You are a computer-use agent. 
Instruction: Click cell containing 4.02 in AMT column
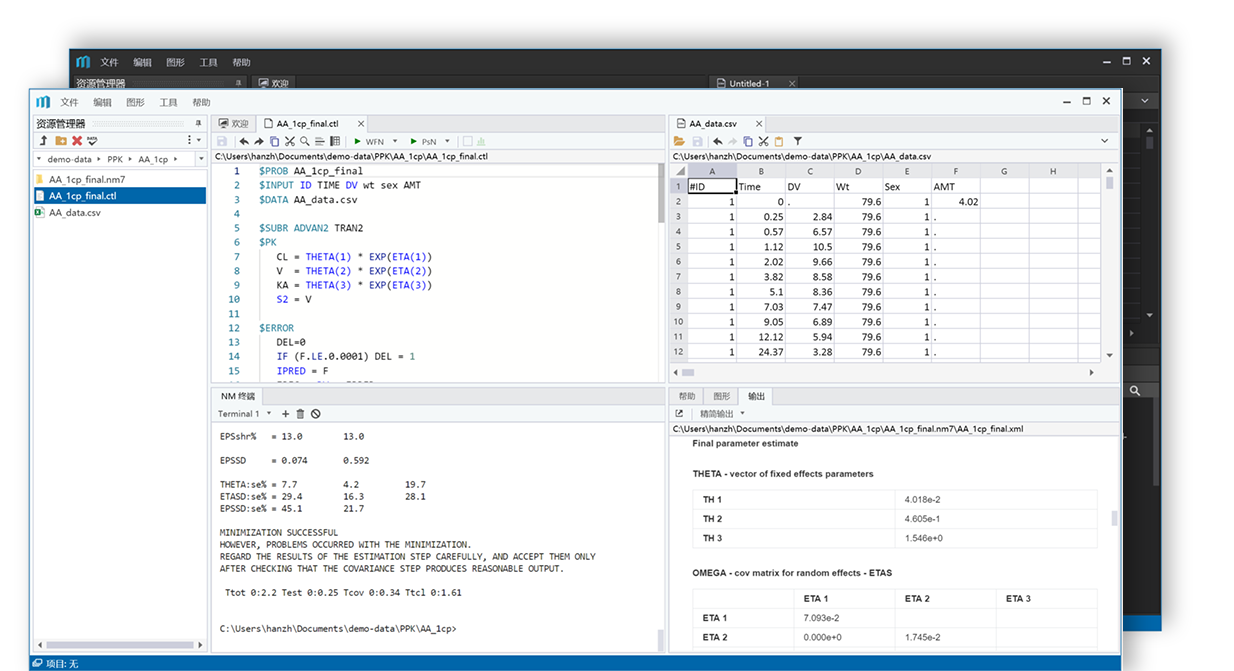pyautogui.click(x=954, y=201)
